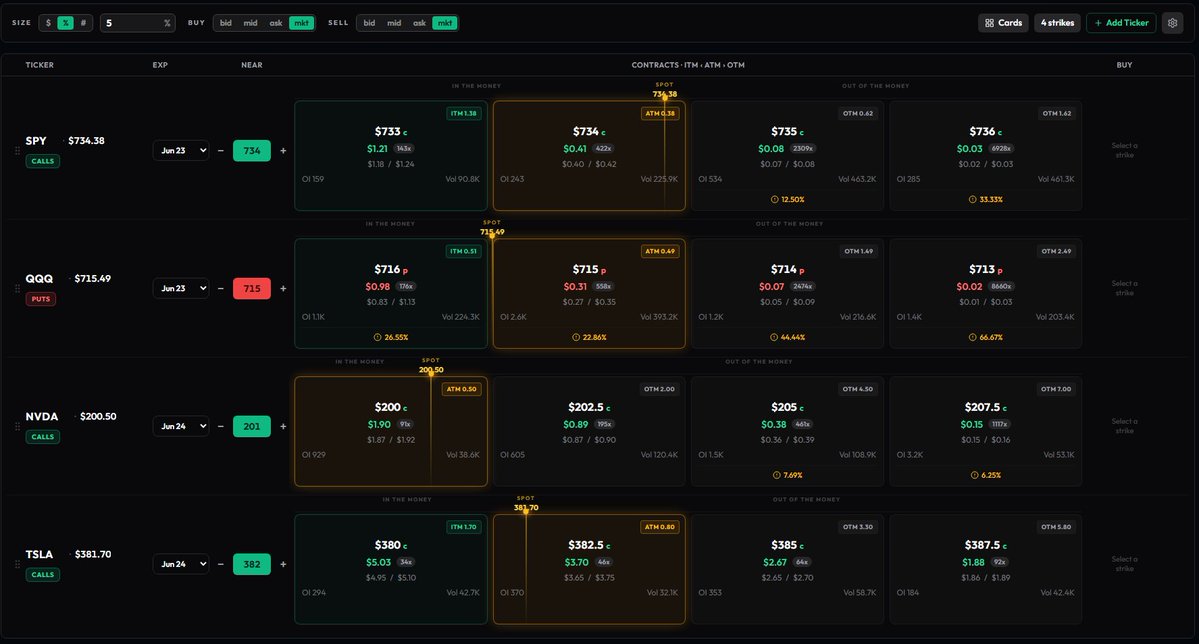
Task: Set SELL price to mkt
Action: (x=445, y=23)
